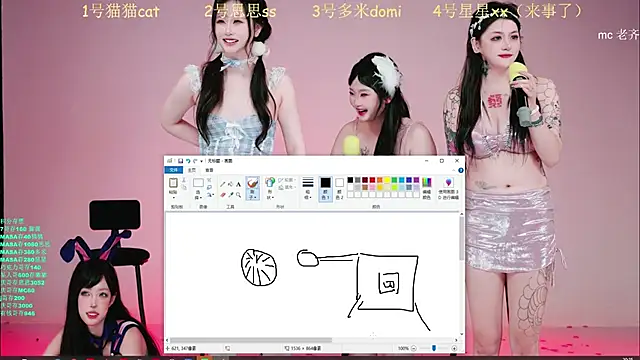
Task: Click the horizontal scrollbar left arrow
Action: [x=167, y=340]
